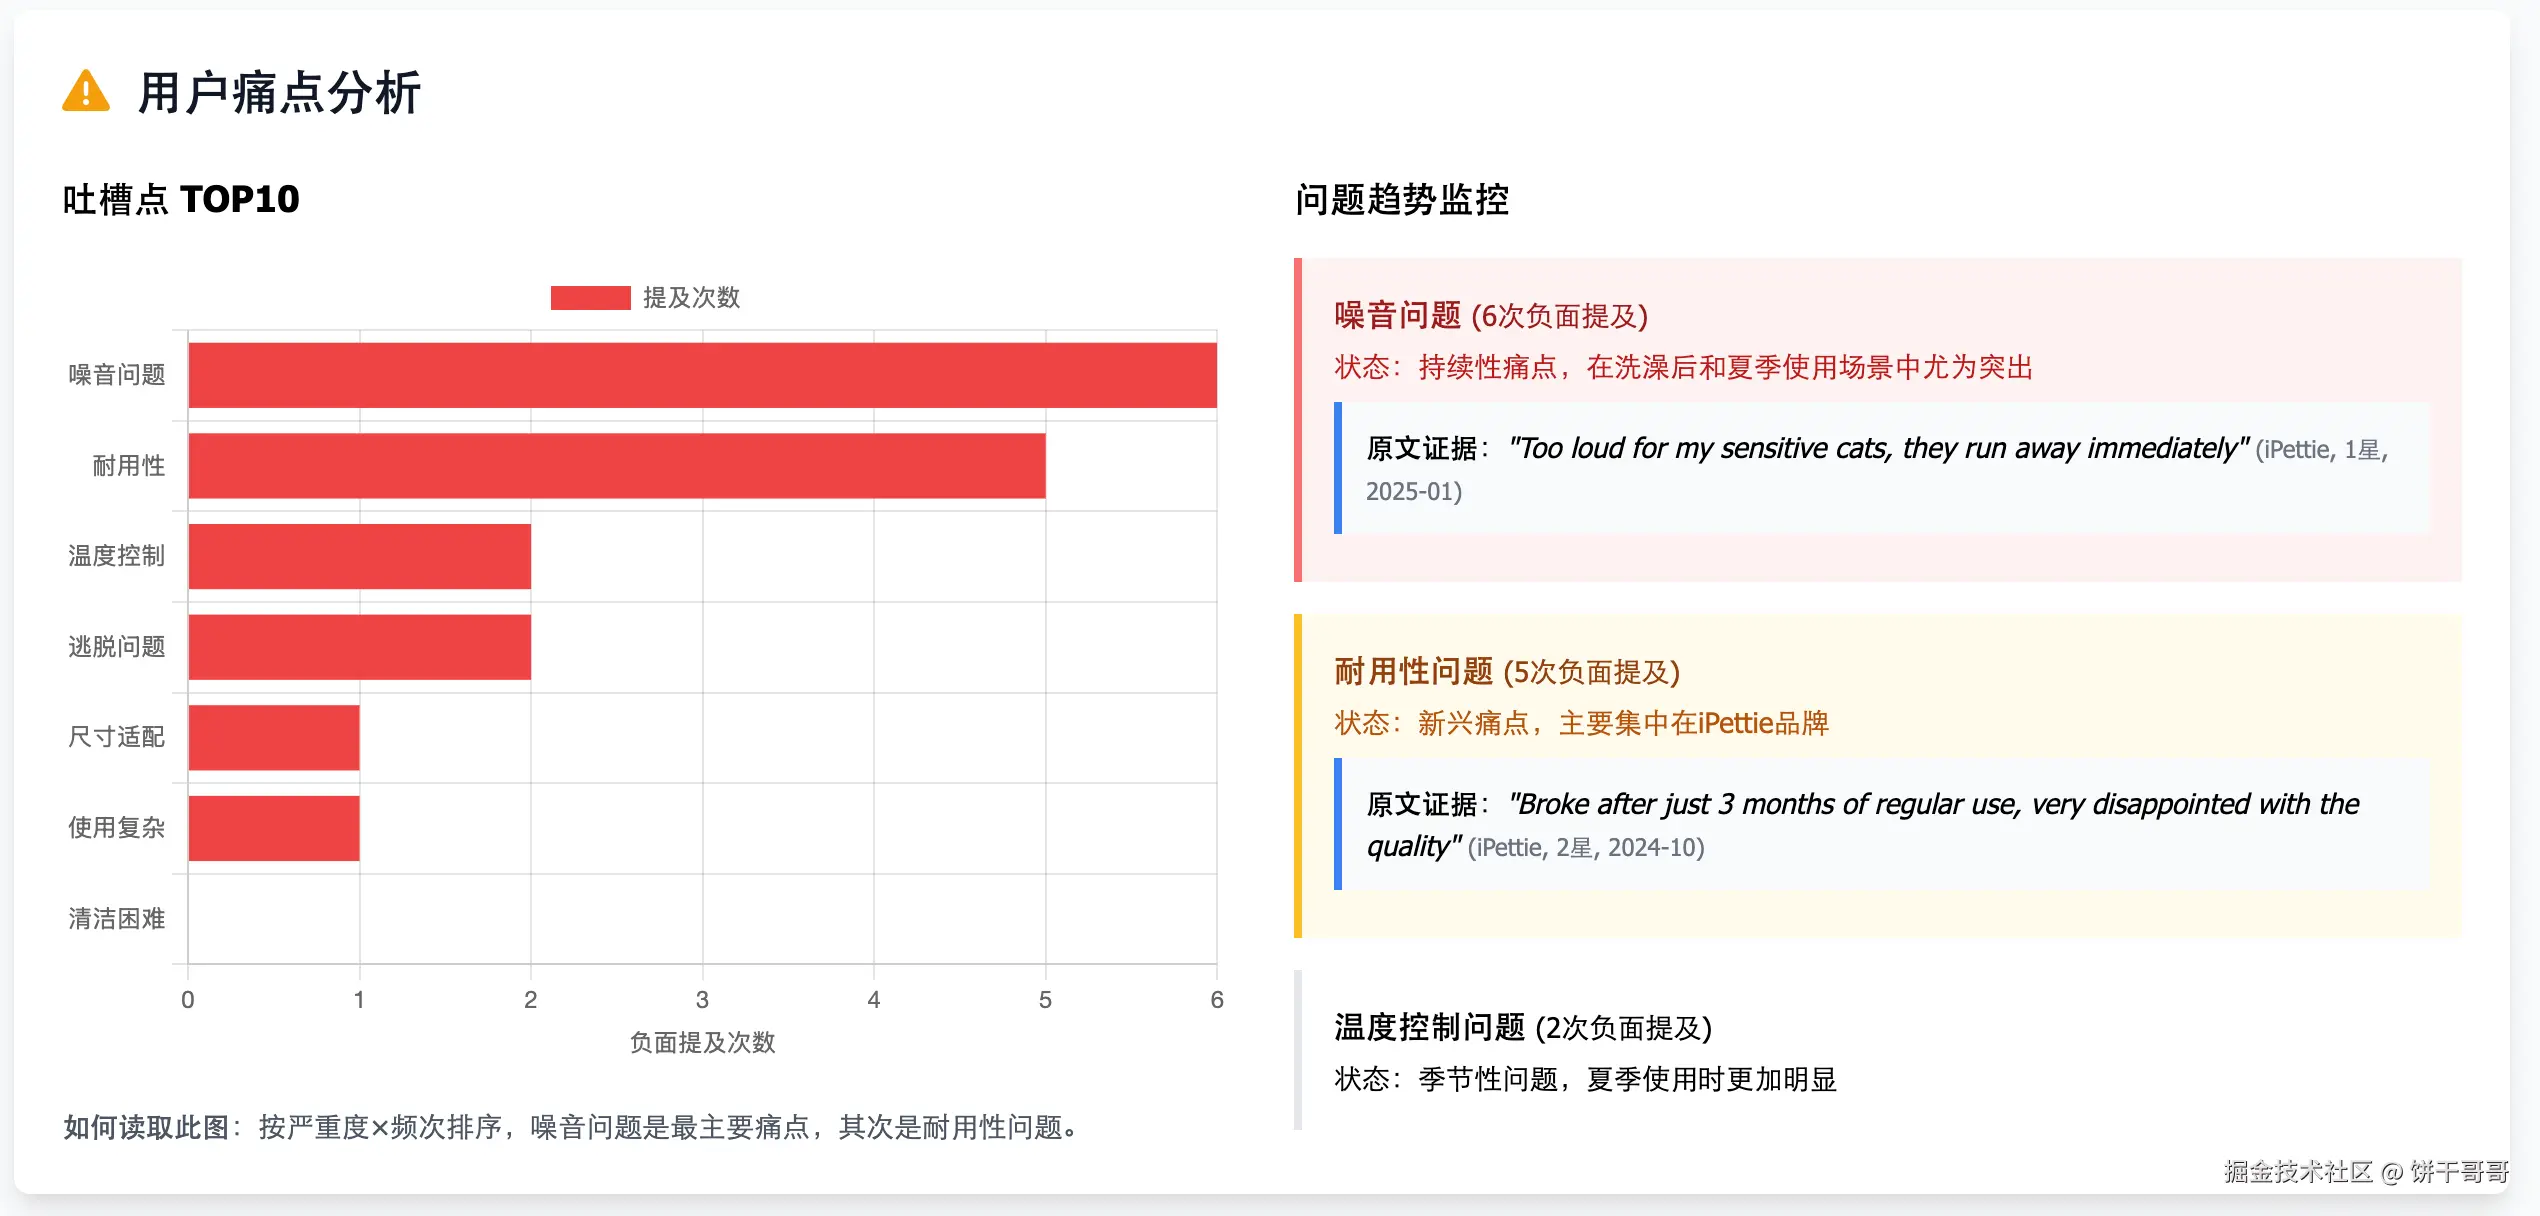The height and width of the screenshot is (1216, 2540).
Task: Click the 温度控制 red bar
Action: (359, 556)
